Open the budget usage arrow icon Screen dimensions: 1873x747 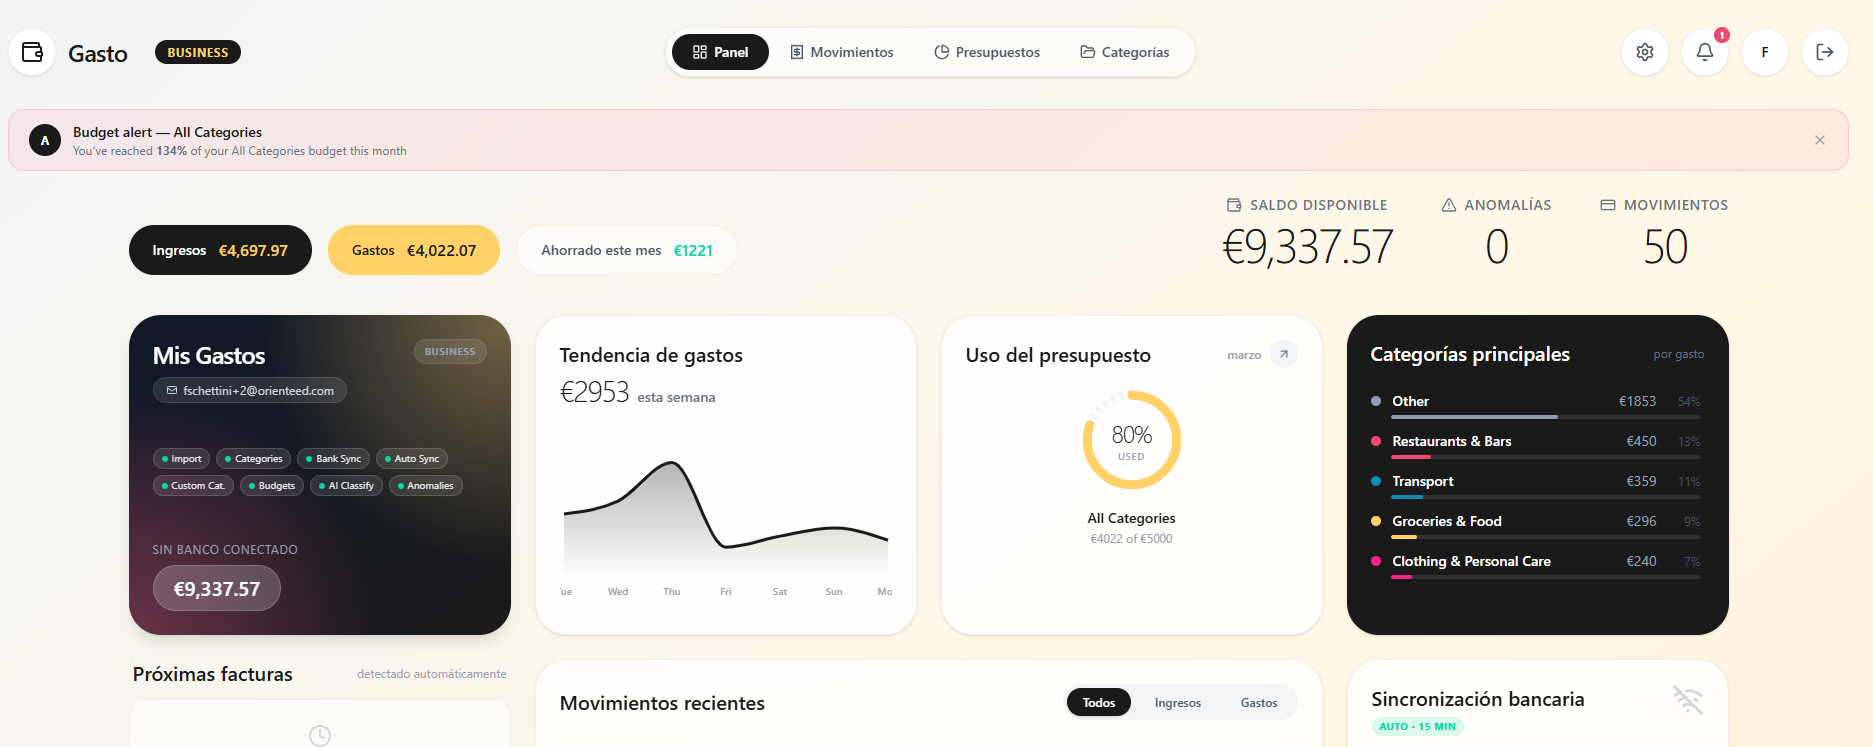[1283, 354]
